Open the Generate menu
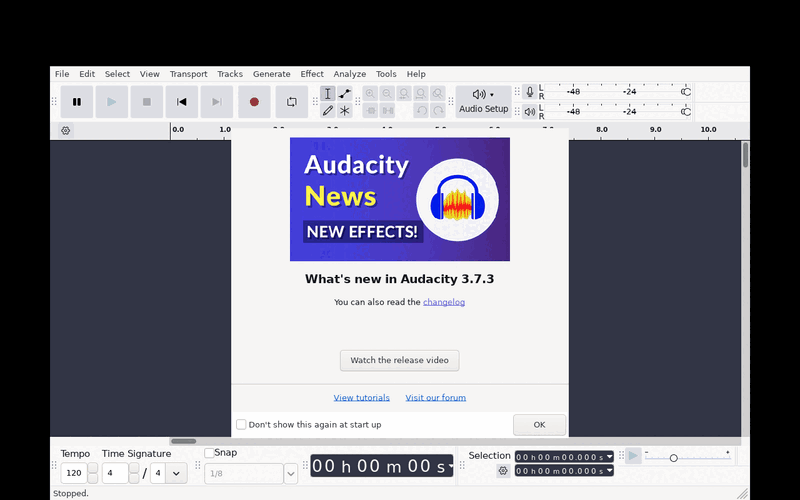800x500 pixels. pos(271,74)
